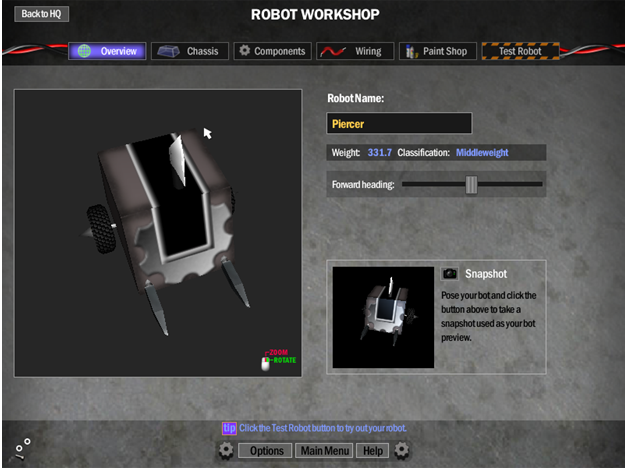Click the zoom/rotate mouse hint icon

coord(265,363)
